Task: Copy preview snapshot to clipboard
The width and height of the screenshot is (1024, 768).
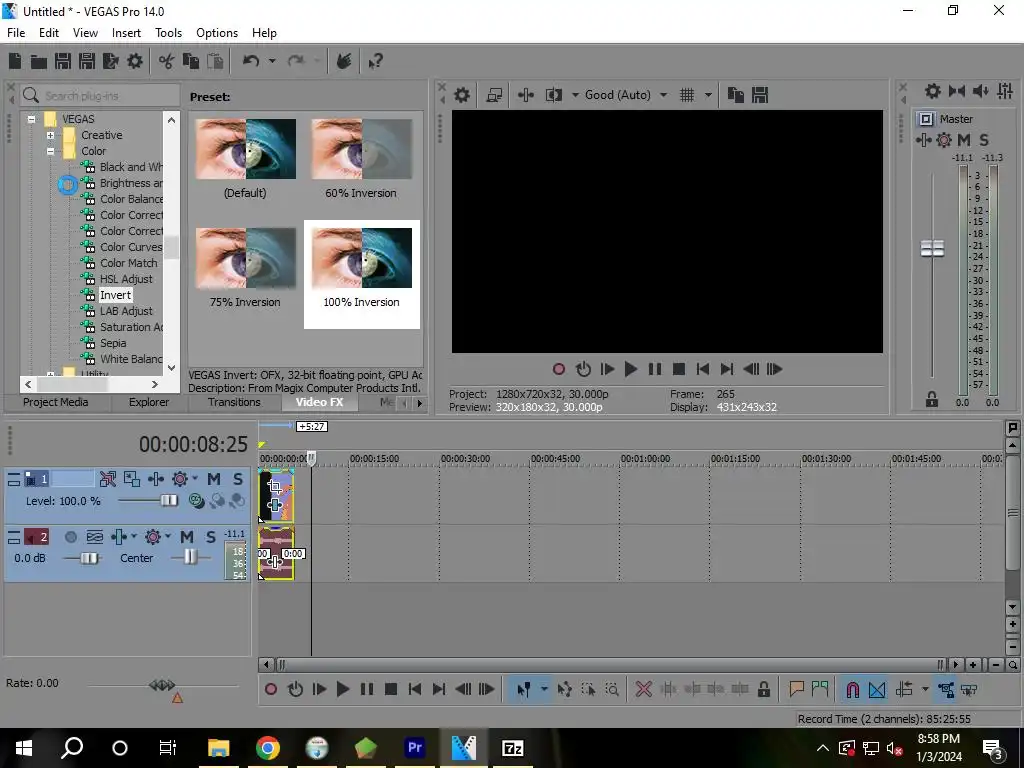Action: pos(736,95)
